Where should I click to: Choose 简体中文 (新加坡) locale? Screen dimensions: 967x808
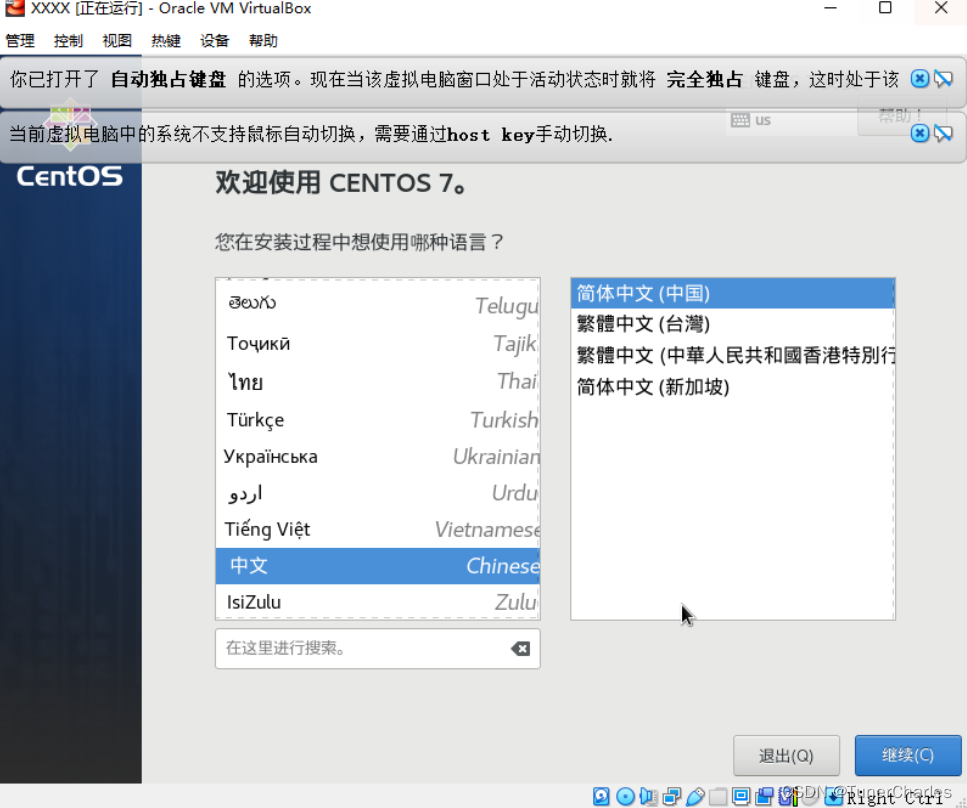click(733, 387)
